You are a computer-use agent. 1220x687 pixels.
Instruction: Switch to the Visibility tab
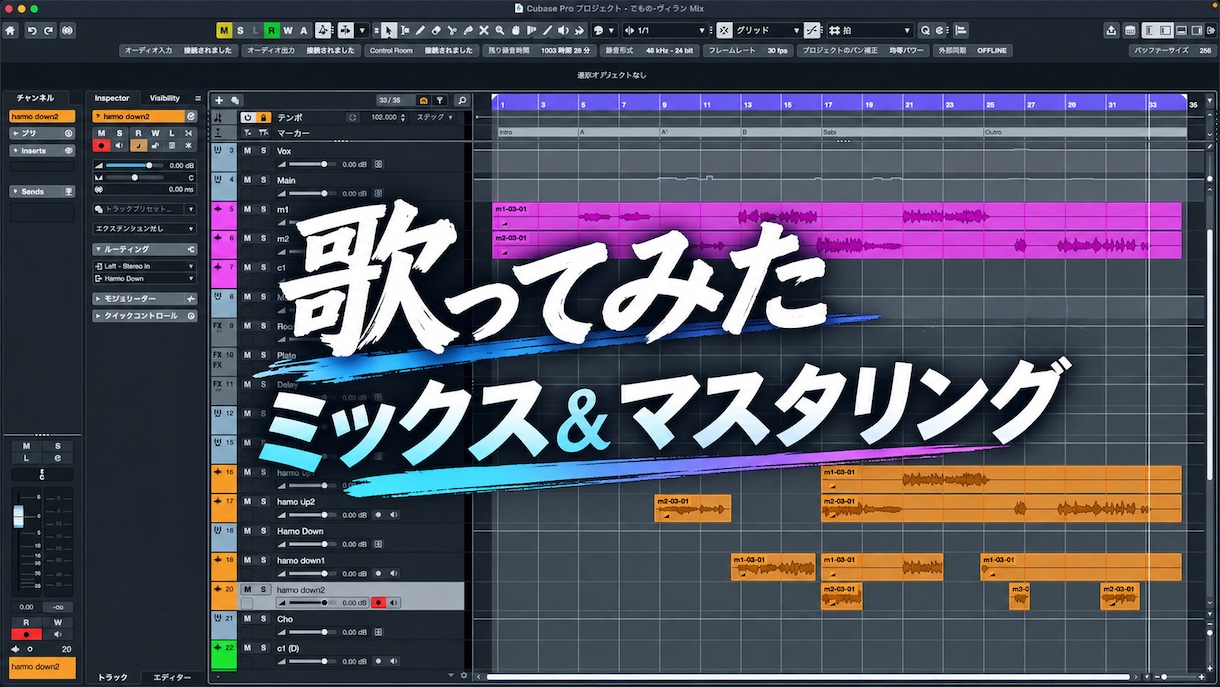165,98
